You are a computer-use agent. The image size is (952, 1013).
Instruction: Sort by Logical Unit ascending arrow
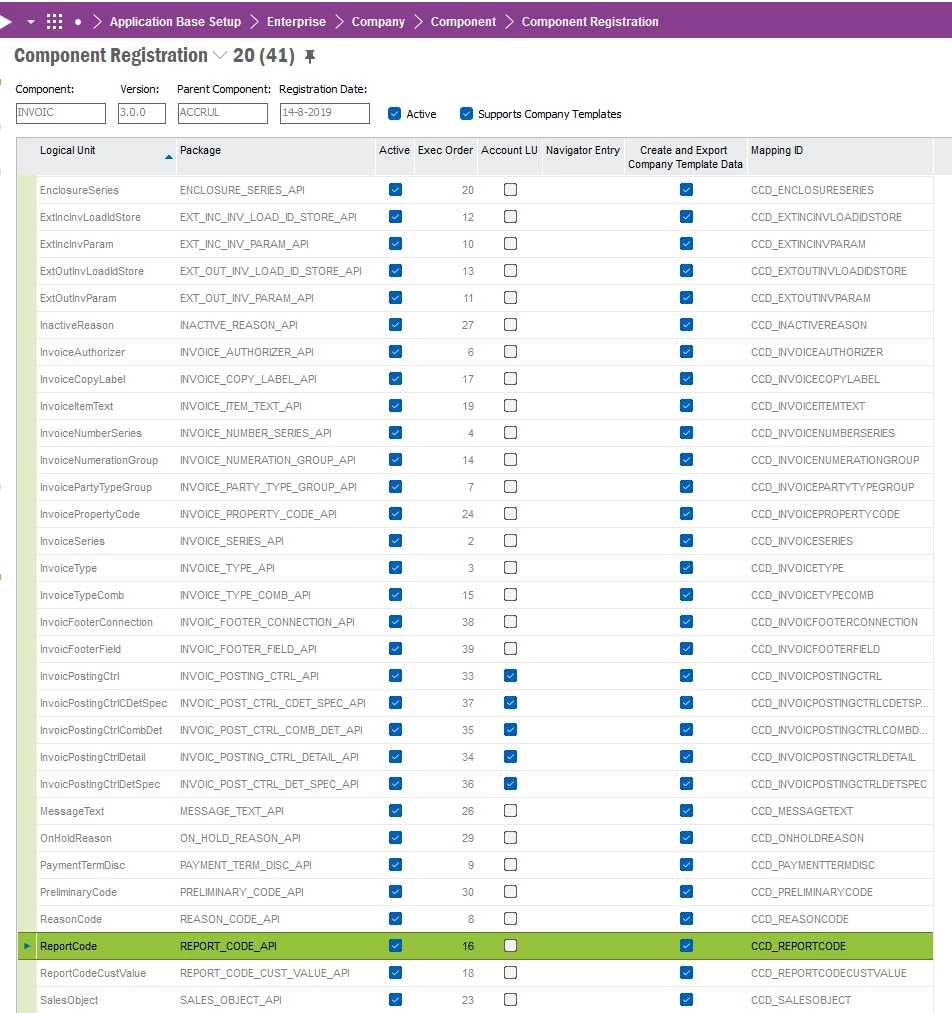coord(169,157)
